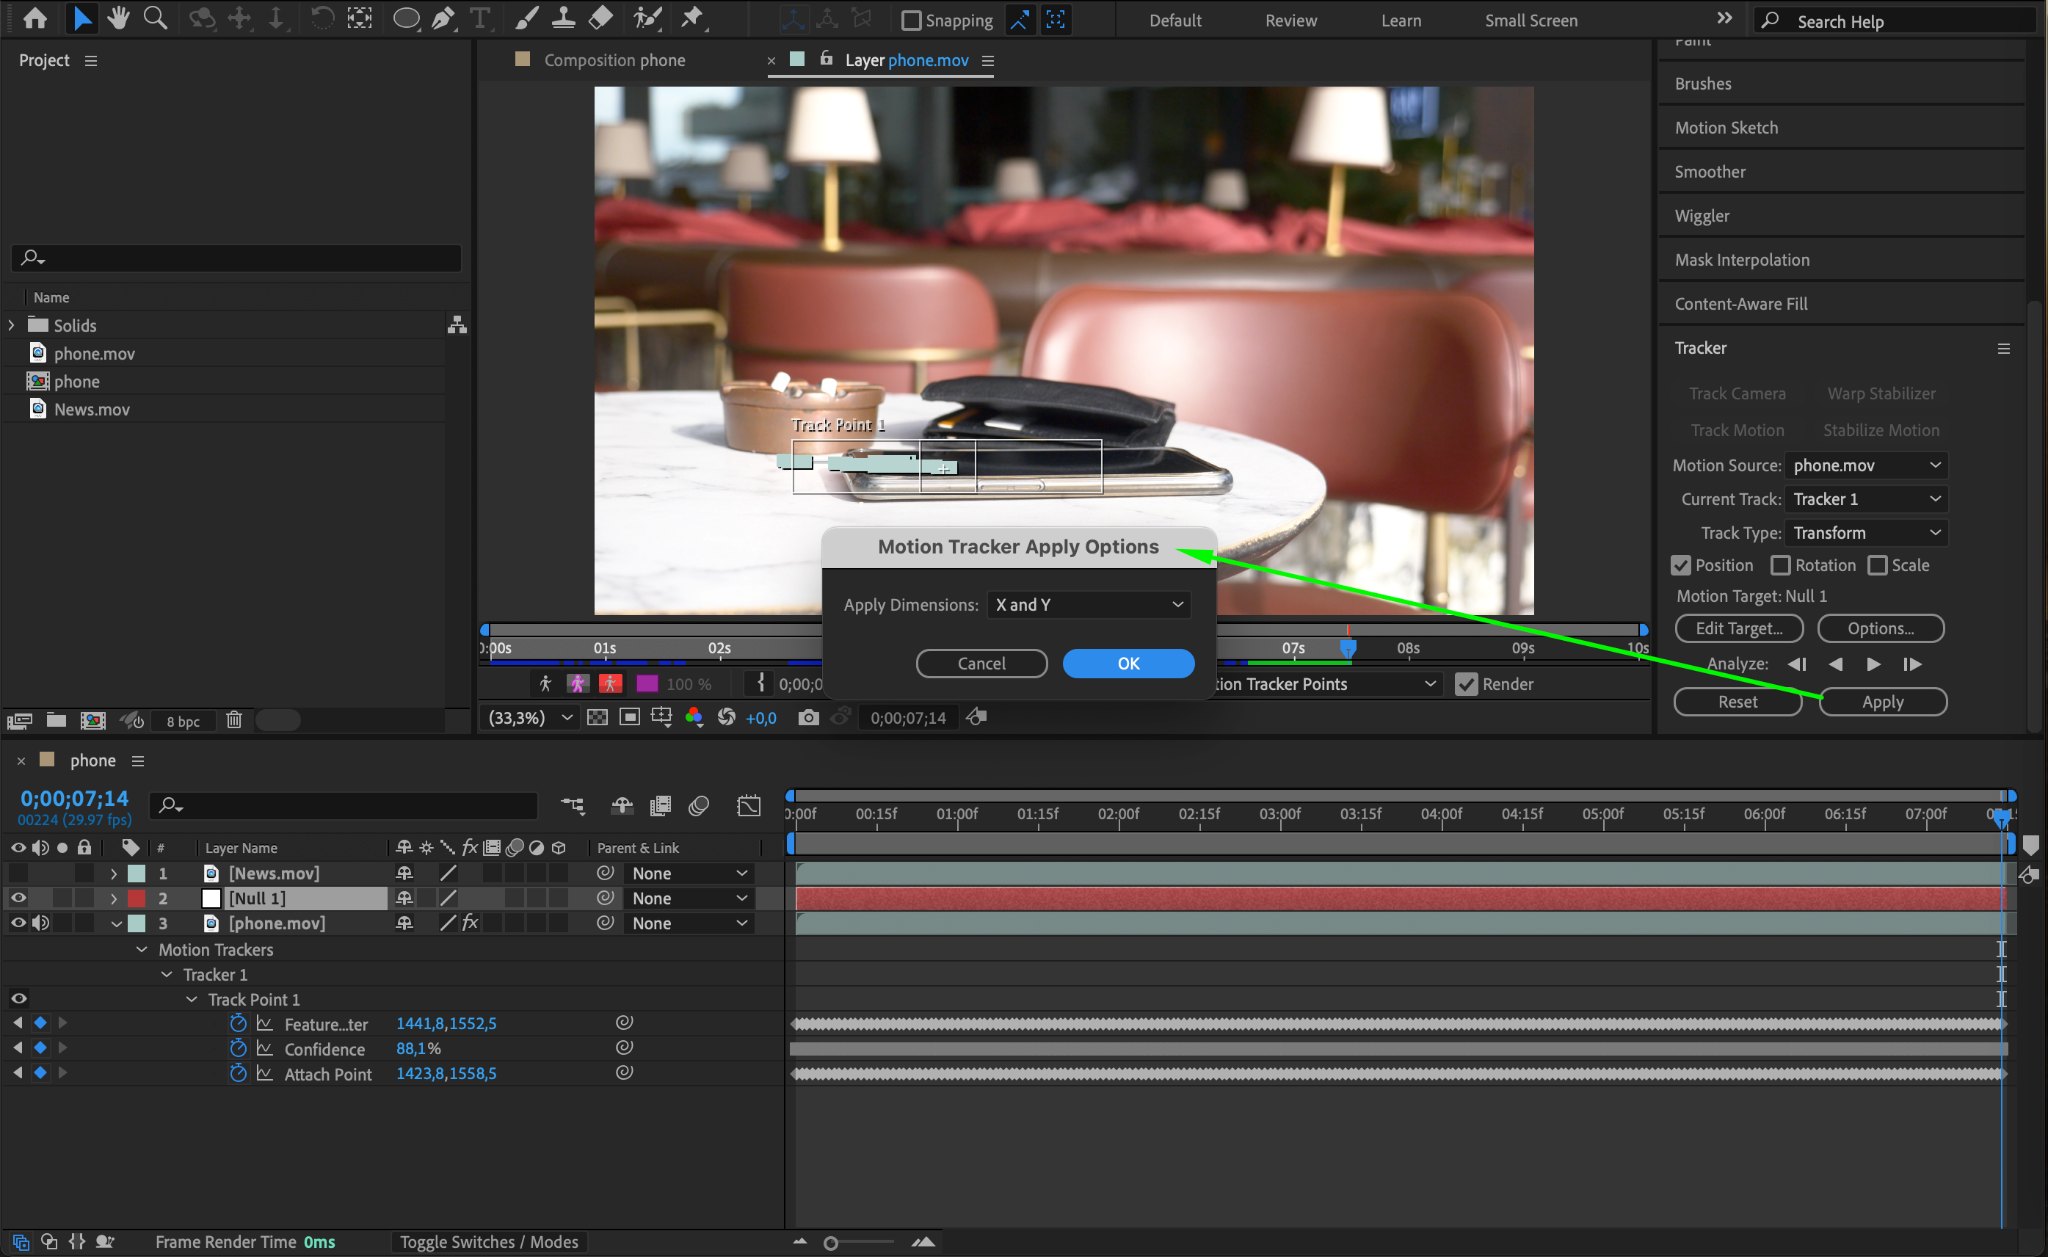Image resolution: width=2048 pixels, height=1257 pixels.
Task: Select the Pen tool in toolbar
Action: 443,18
